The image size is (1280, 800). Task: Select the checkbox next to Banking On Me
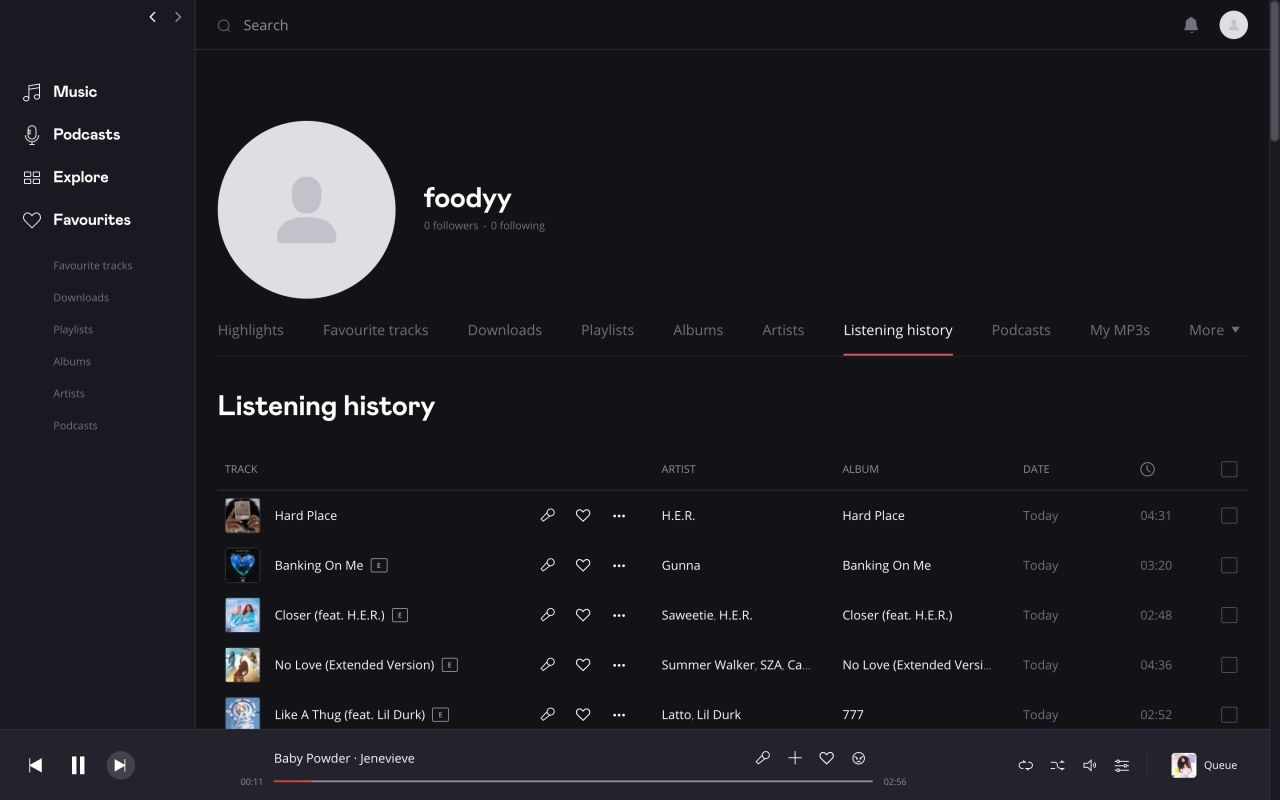click(1229, 565)
